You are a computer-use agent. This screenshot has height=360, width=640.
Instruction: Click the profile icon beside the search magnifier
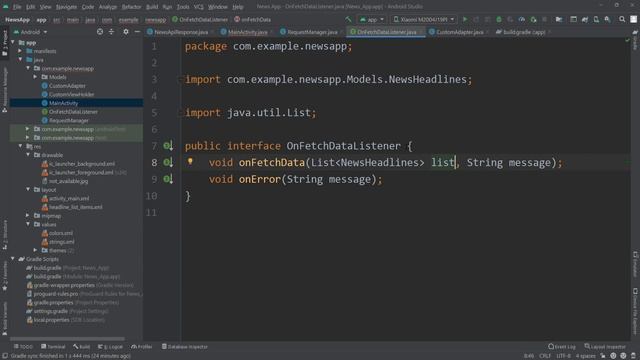click(x=633, y=19)
